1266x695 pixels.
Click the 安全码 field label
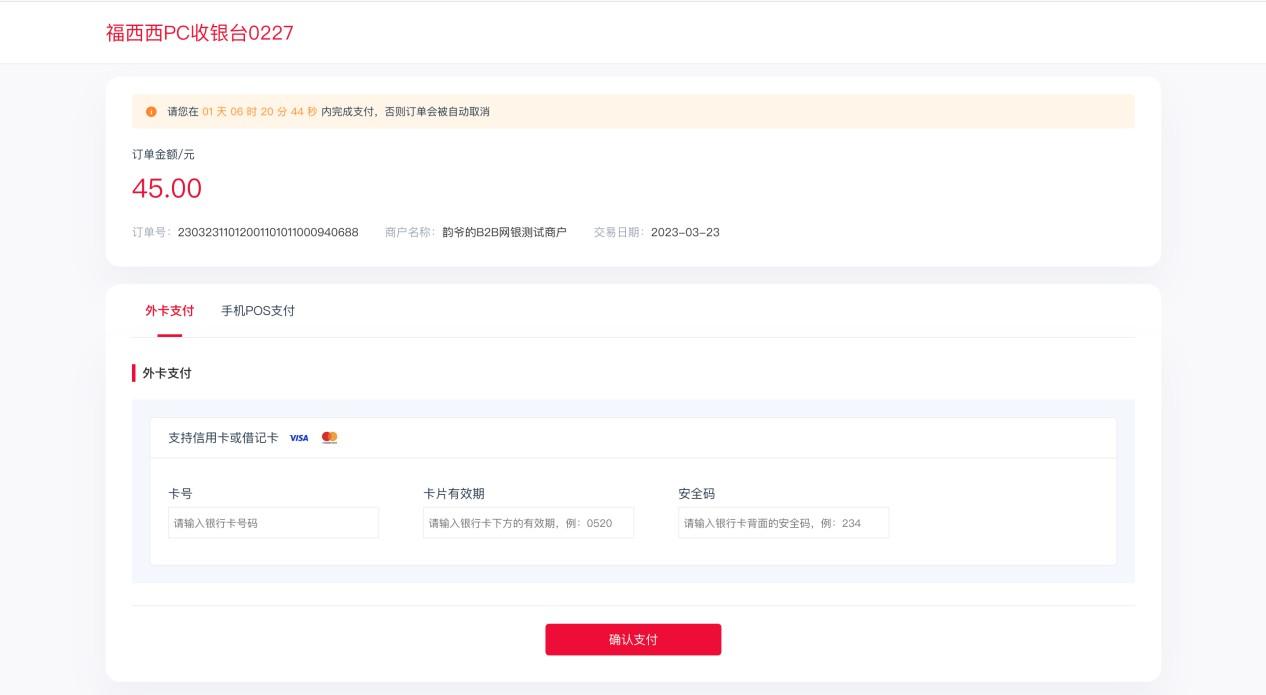pos(696,494)
